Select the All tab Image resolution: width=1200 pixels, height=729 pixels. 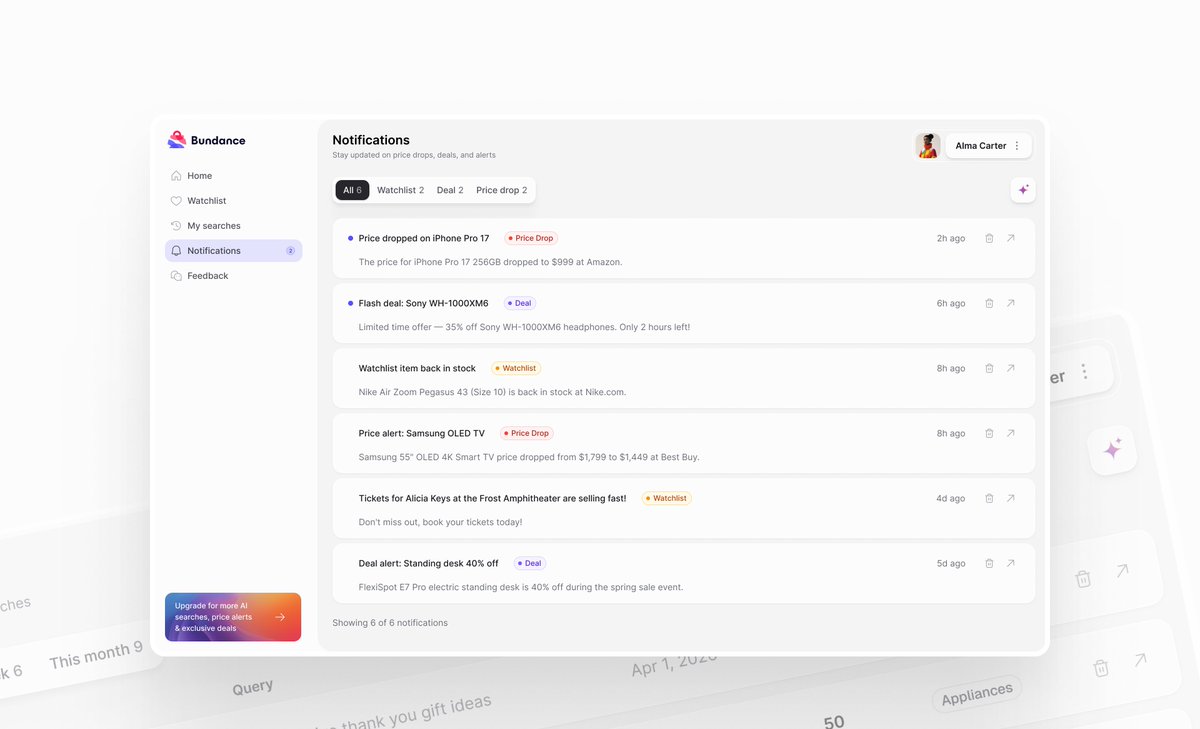[x=352, y=190]
